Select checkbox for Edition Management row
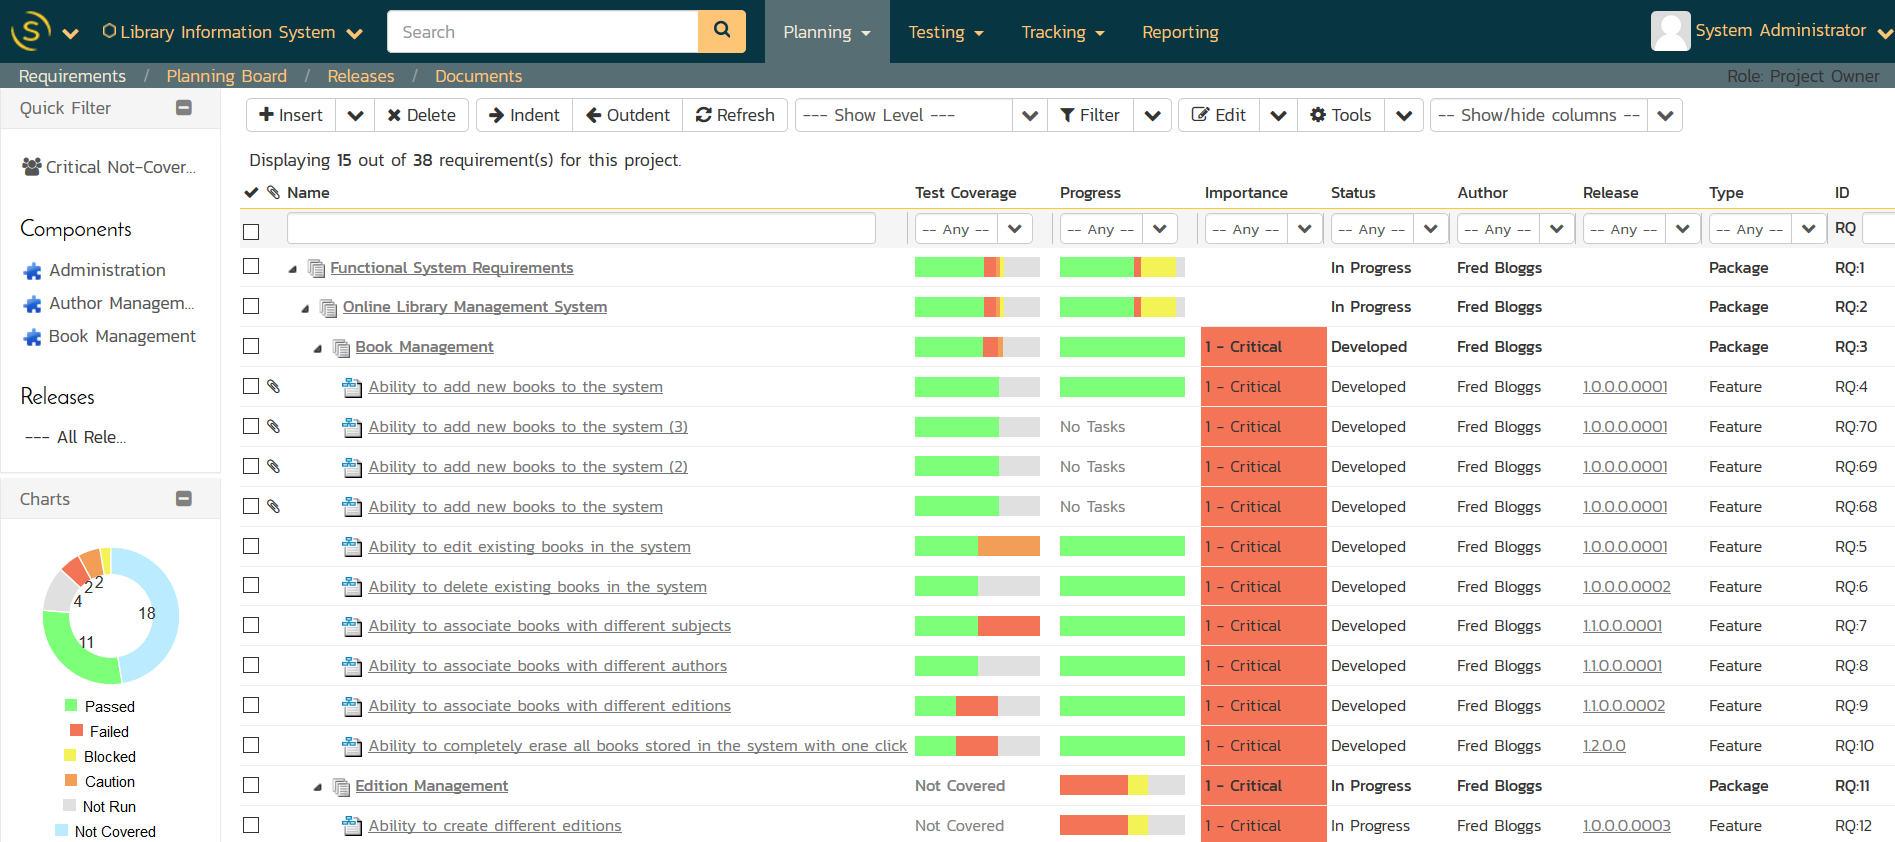This screenshot has height=842, width=1895. [x=251, y=785]
